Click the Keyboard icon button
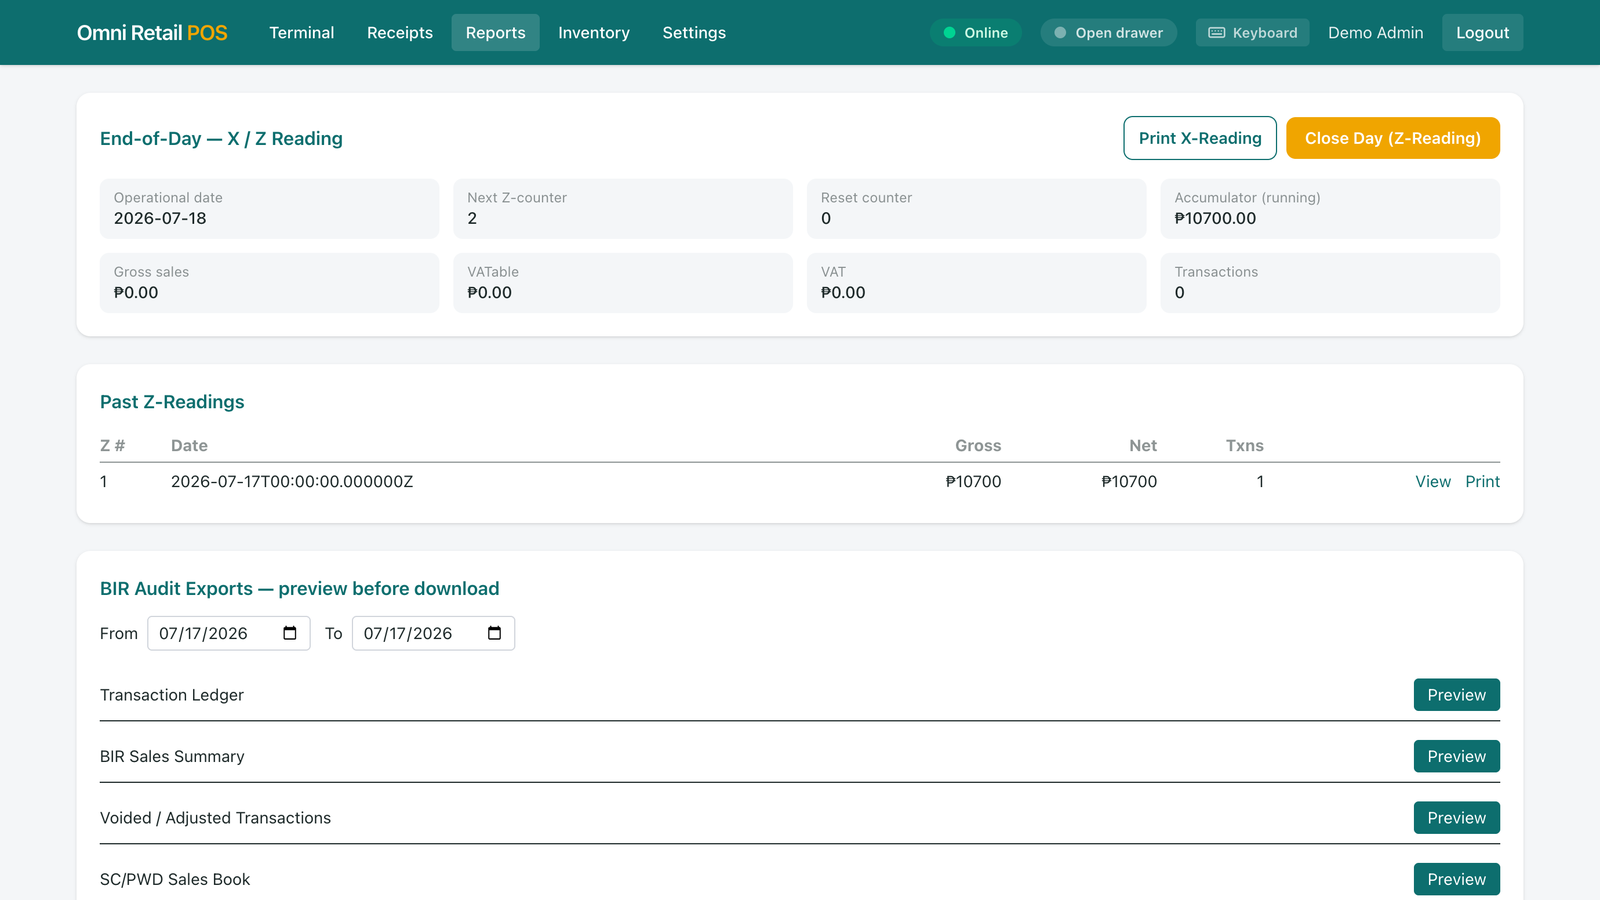 tap(1252, 33)
